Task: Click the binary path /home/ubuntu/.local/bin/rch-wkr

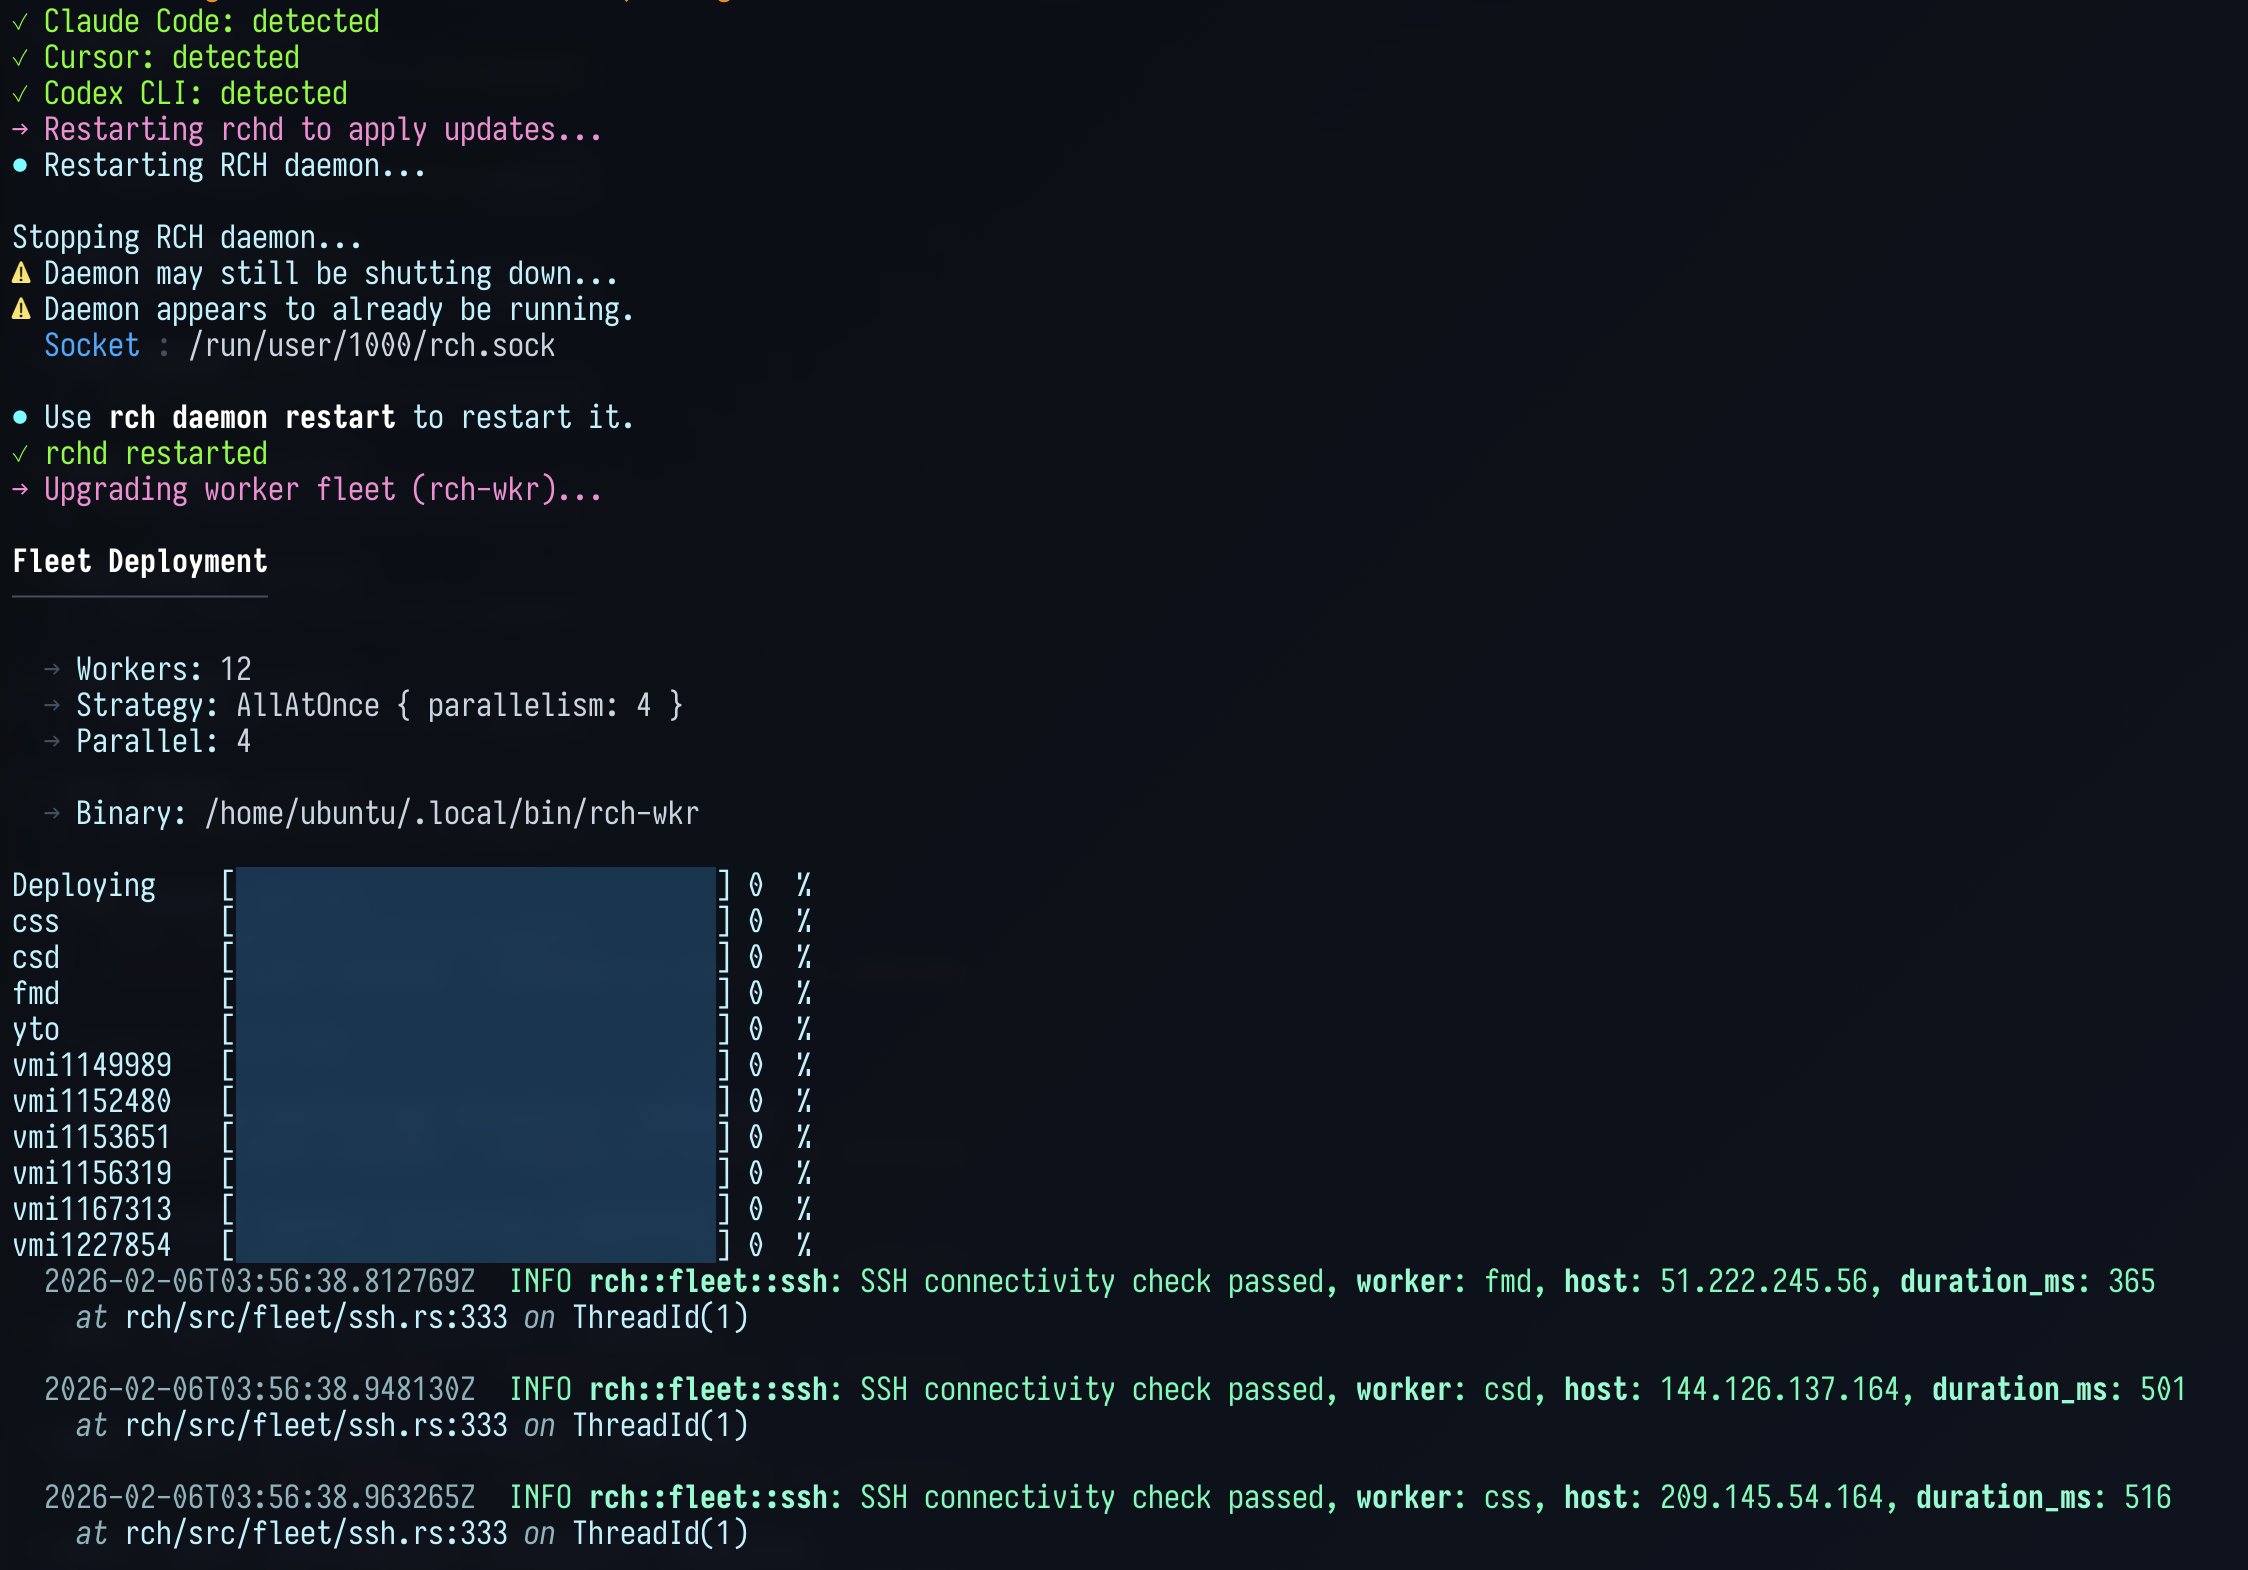Action: coord(452,814)
